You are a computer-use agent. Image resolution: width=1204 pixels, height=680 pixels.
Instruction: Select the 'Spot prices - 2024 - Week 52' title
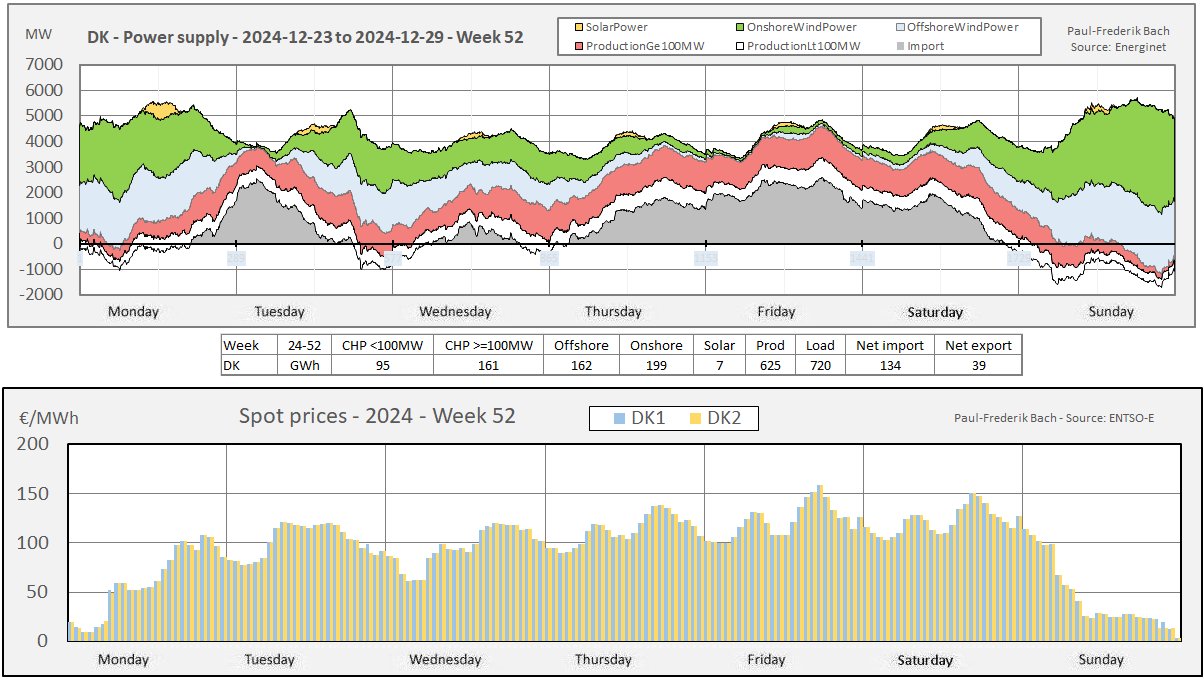click(x=377, y=416)
